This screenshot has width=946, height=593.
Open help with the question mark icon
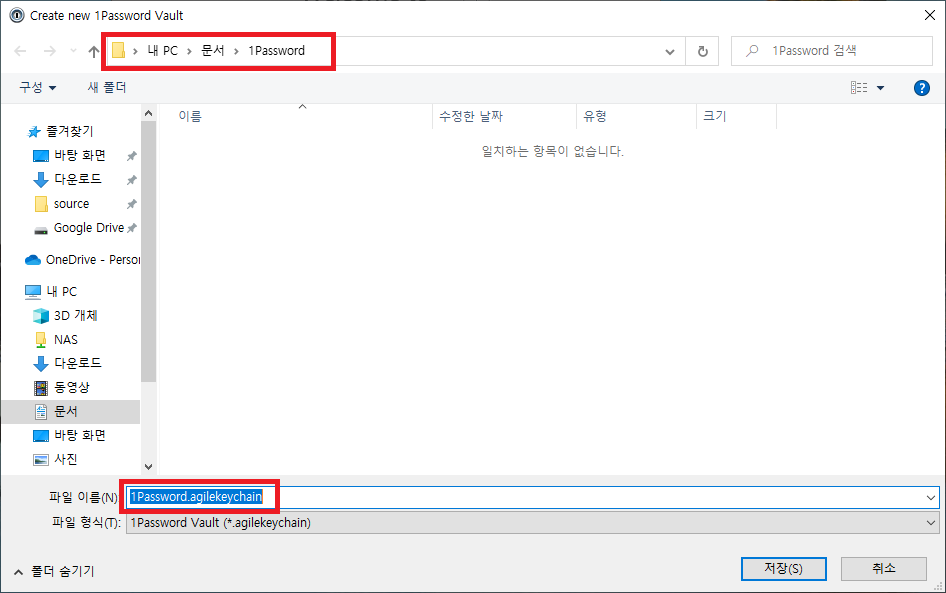[x=921, y=88]
